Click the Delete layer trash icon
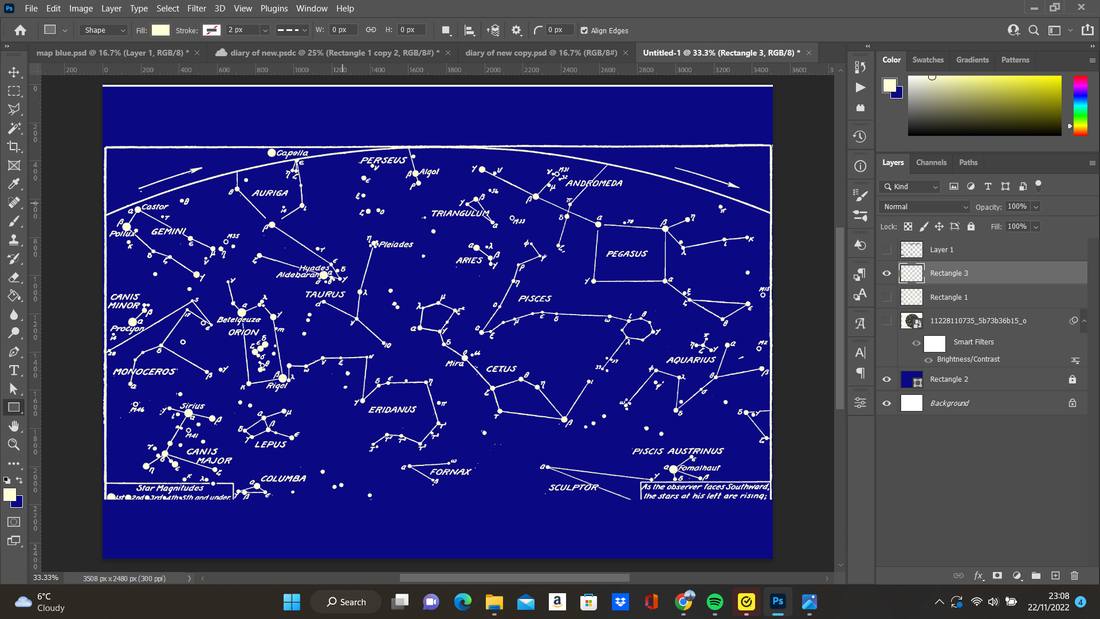The height and width of the screenshot is (619, 1100). [x=1074, y=575]
